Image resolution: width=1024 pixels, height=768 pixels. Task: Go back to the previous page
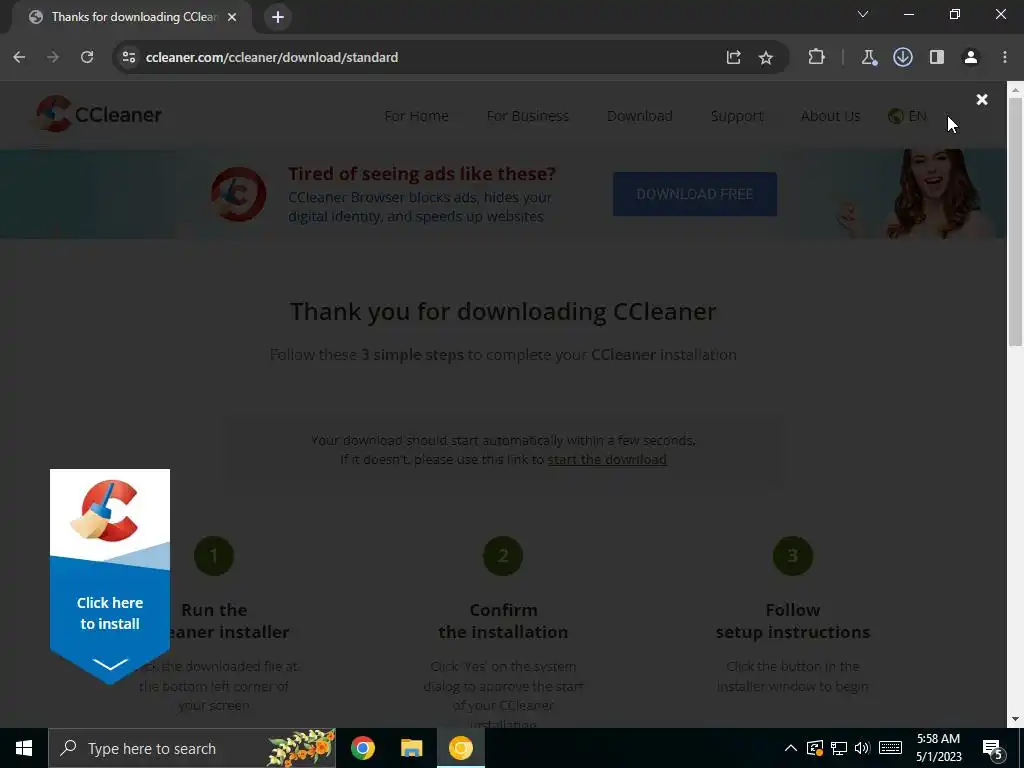pos(19,57)
